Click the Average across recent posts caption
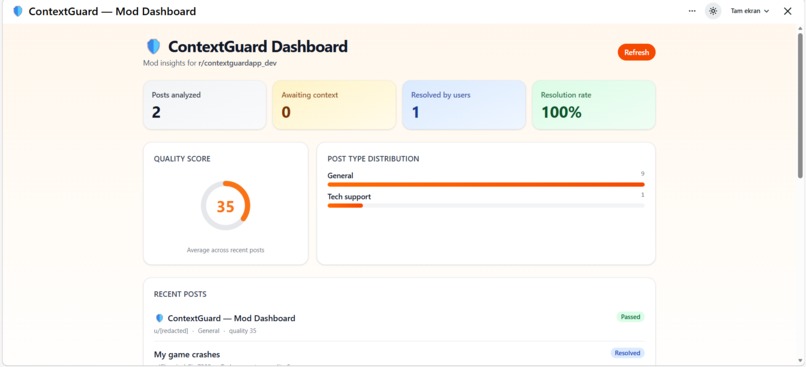Screen dimensions: 806x367 pos(225,250)
